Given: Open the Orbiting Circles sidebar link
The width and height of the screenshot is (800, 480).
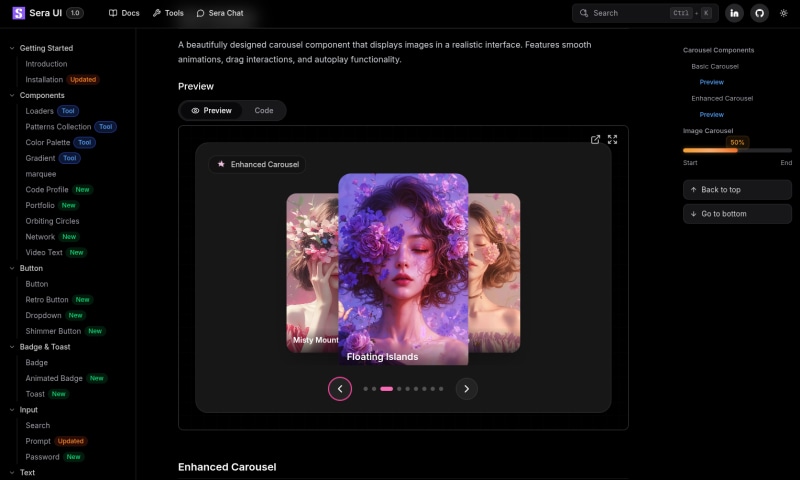Looking at the screenshot, I should pos(52,221).
